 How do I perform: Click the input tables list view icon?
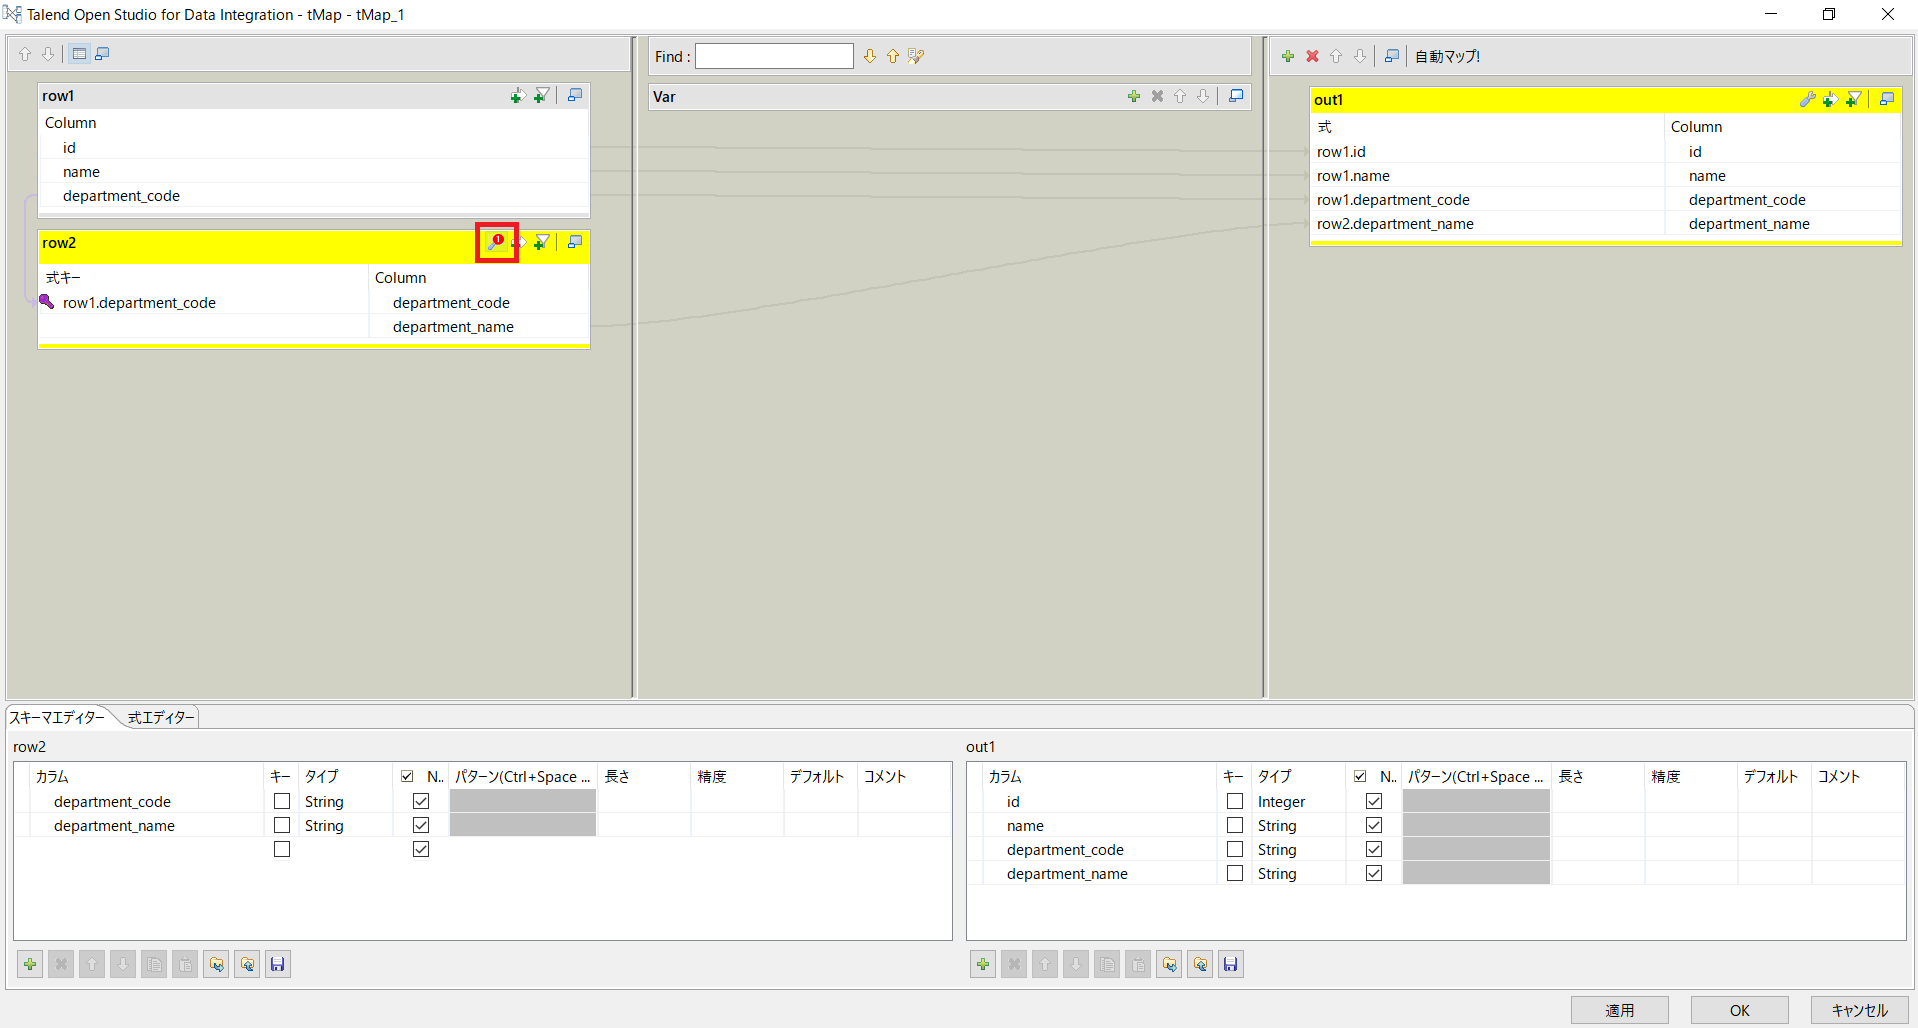(x=79, y=54)
